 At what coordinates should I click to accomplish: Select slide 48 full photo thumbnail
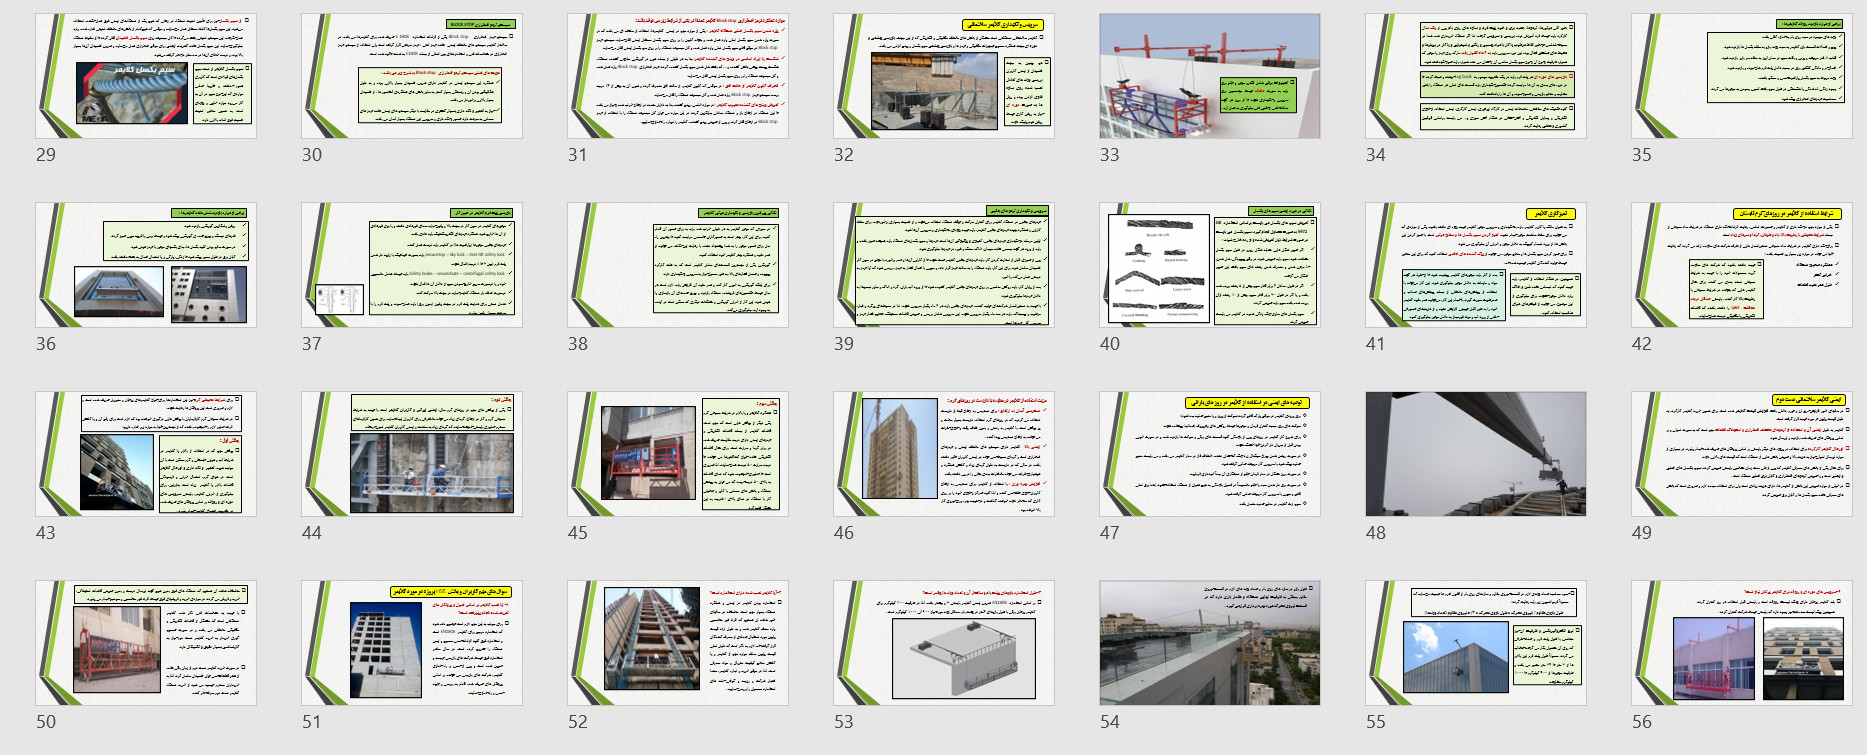click(1476, 454)
